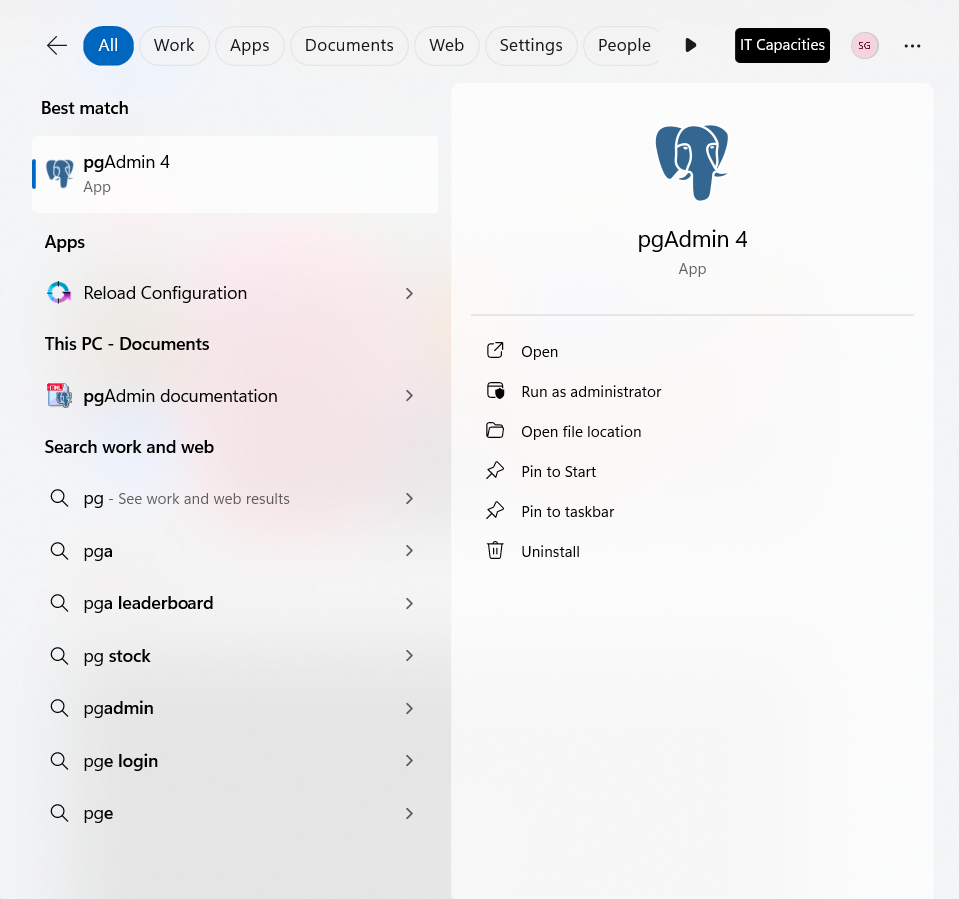Open the three-dot options menu

912,46
